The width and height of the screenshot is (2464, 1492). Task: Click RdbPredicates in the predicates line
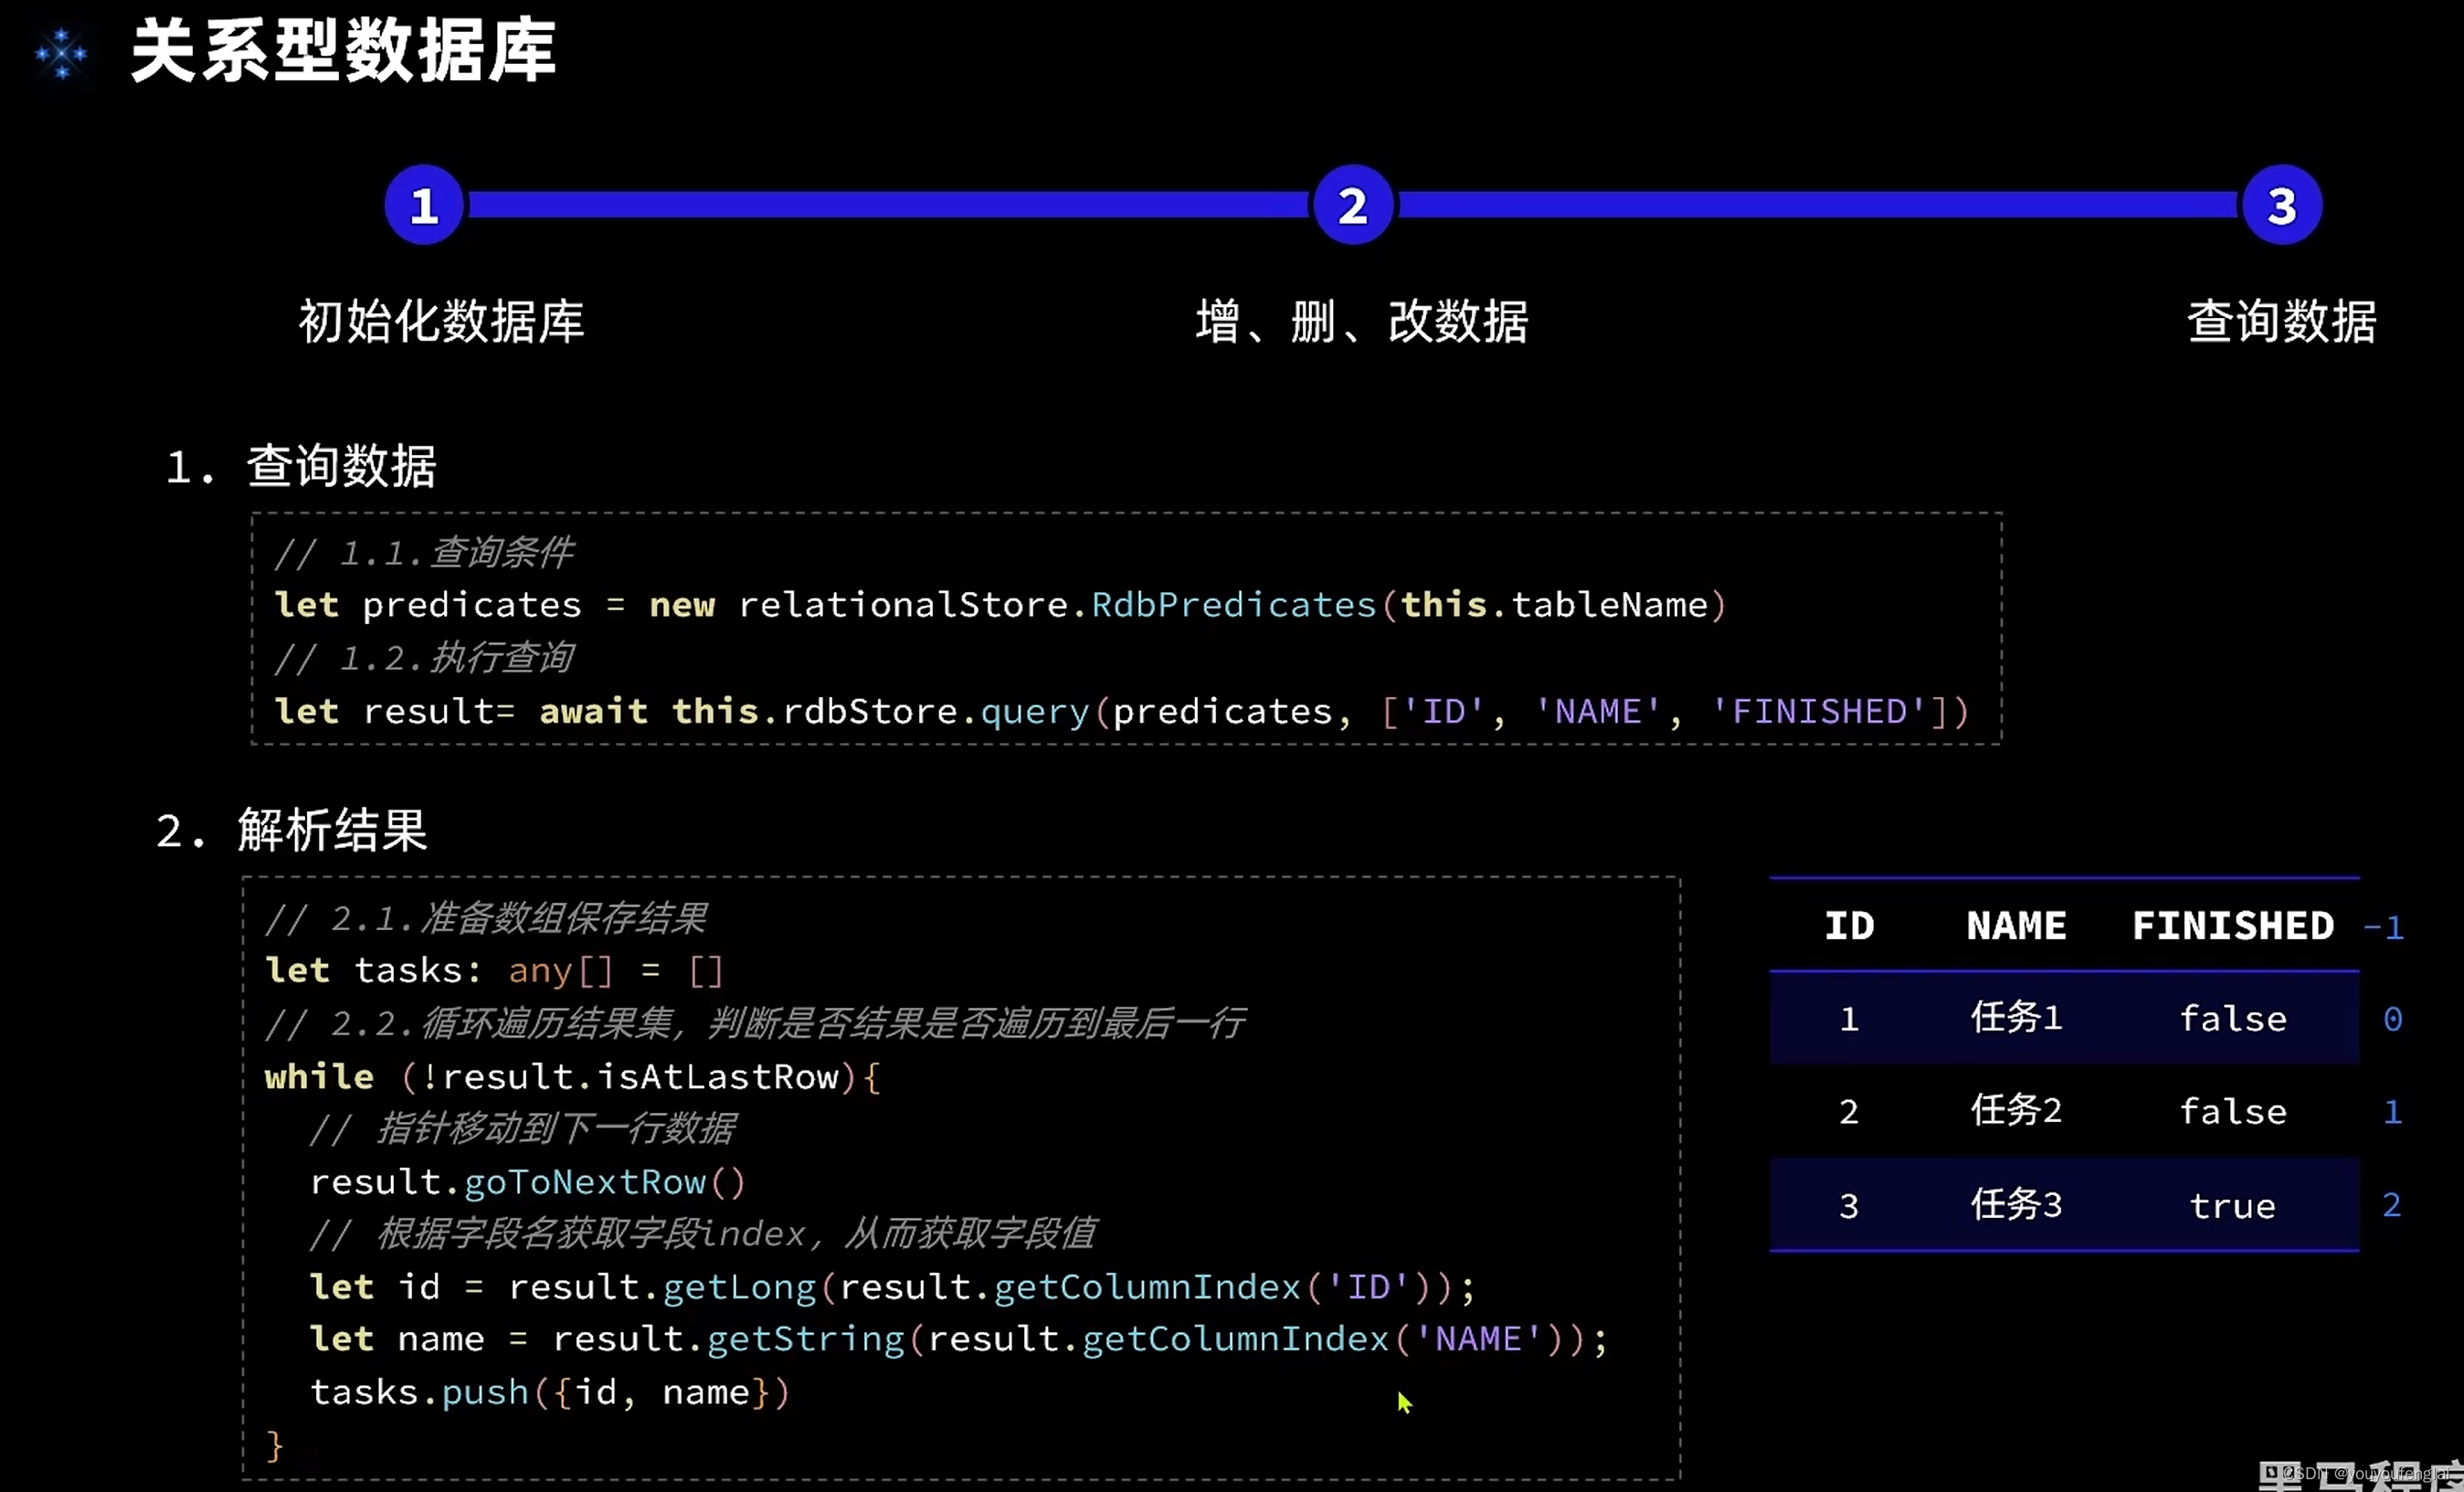[1234, 605]
